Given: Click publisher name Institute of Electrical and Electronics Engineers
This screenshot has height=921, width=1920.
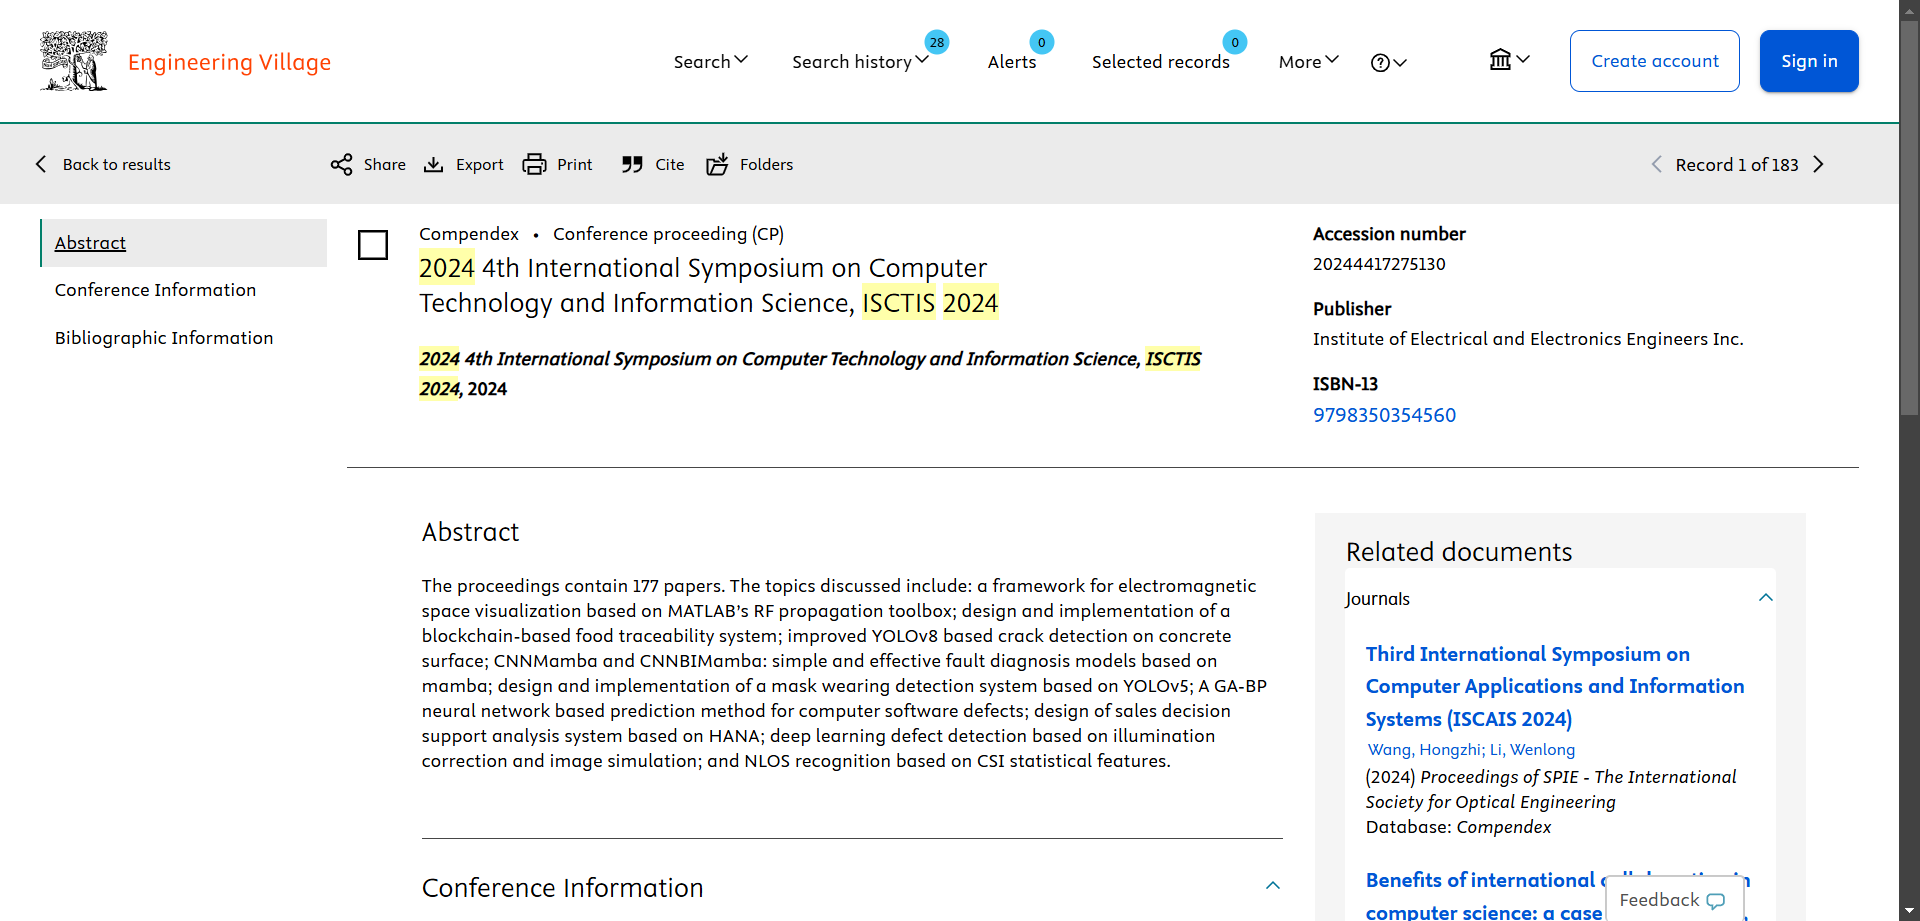Looking at the screenshot, I should 1528,339.
